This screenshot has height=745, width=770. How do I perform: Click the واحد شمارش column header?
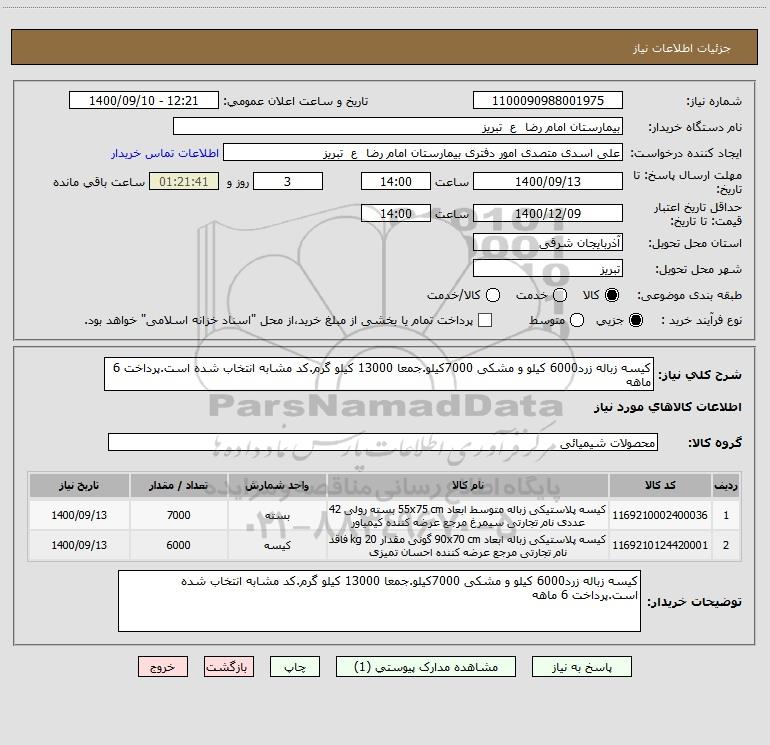[277, 485]
